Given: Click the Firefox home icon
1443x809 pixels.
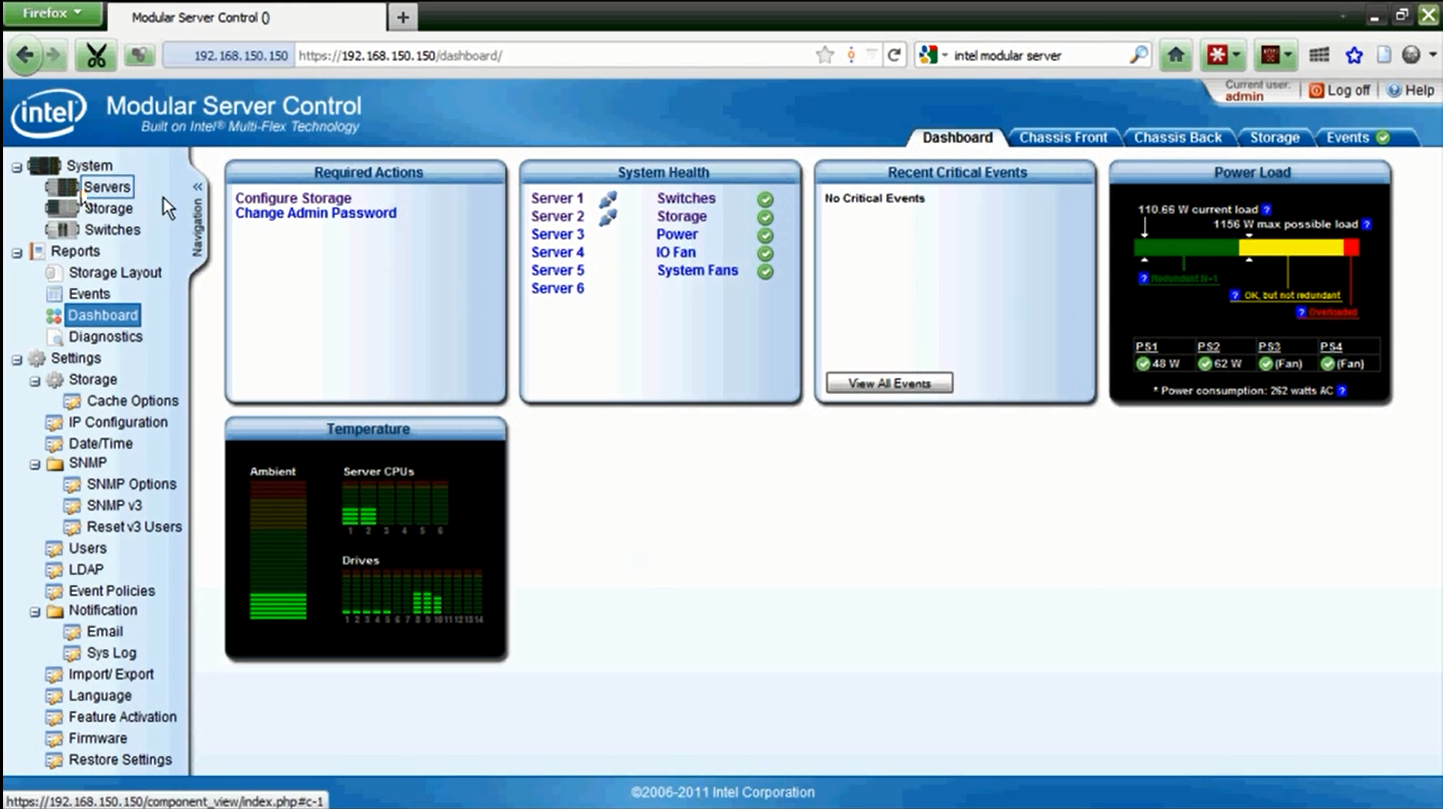Looking at the screenshot, I should point(1176,55).
